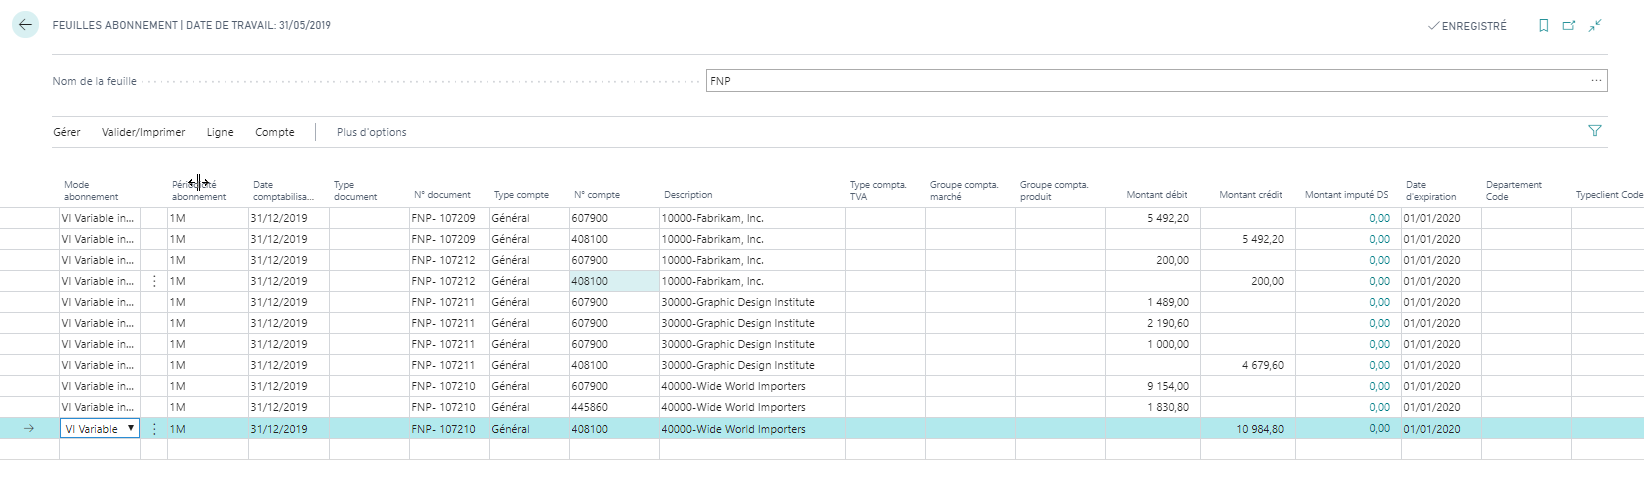Click the Description column header
This screenshot has height=489, width=1644.
pyautogui.click(x=688, y=195)
